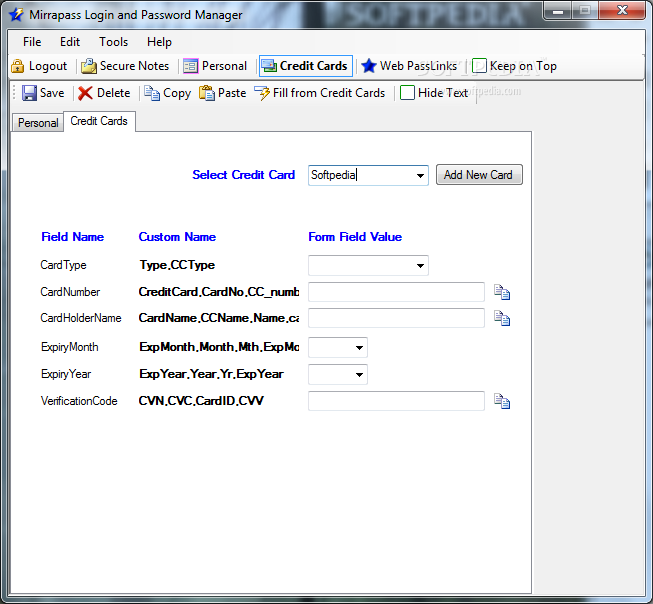Screen dimensions: 653x604
Task: Click the Mirrapass title bar app icon
Action: (17, 15)
